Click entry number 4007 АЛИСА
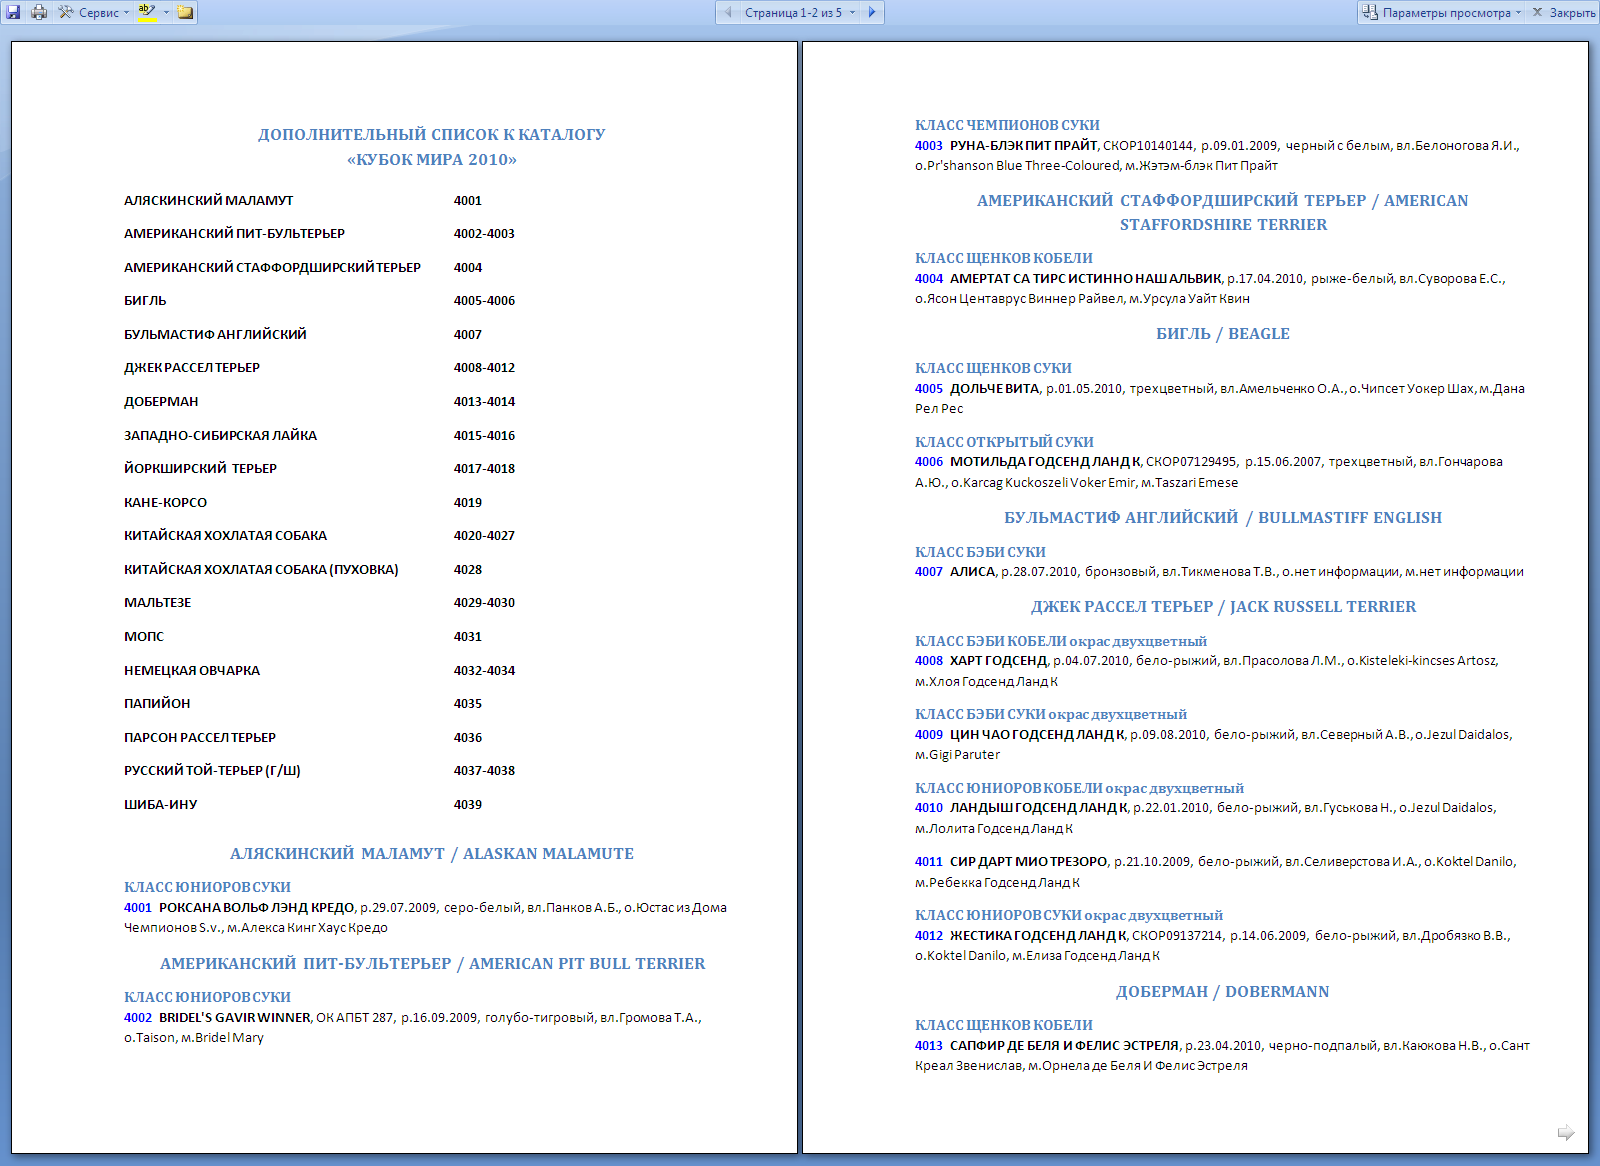The width and height of the screenshot is (1600, 1166). [928, 572]
